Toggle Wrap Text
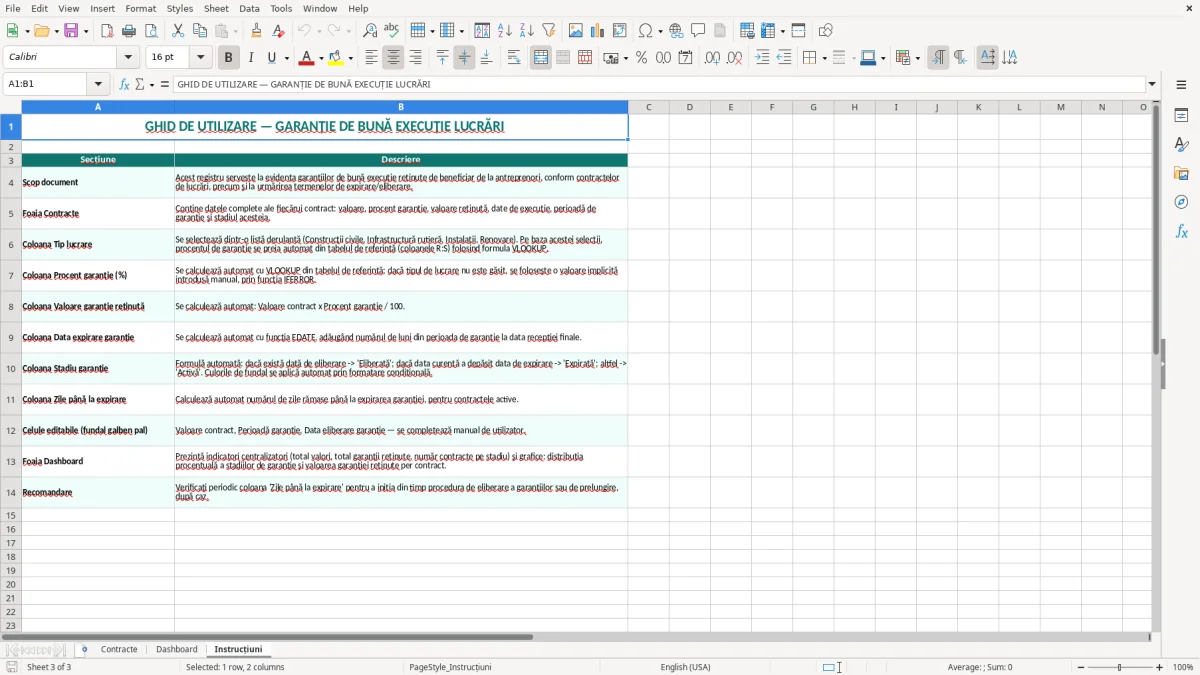The height and width of the screenshot is (675, 1200). pyautogui.click(x=514, y=58)
